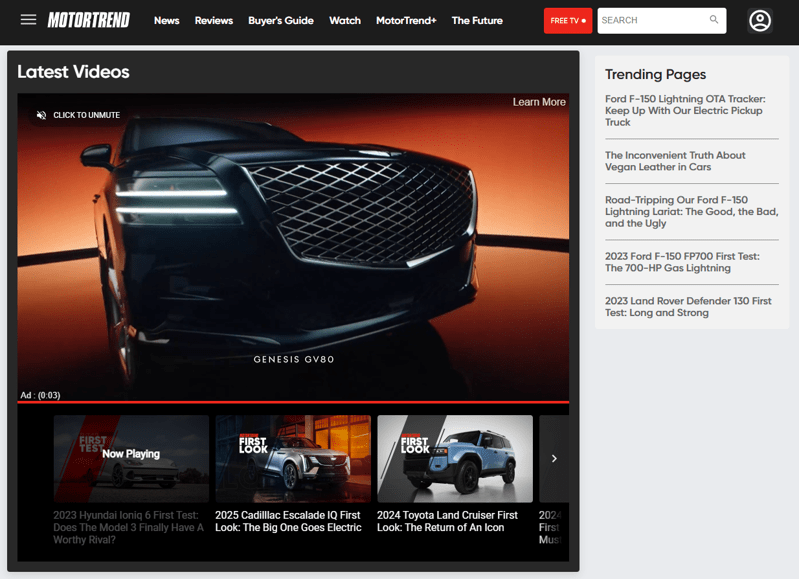Show next videos with carousel arrow
This screenshot has width=799, height=579.
[x=554, y=459]
